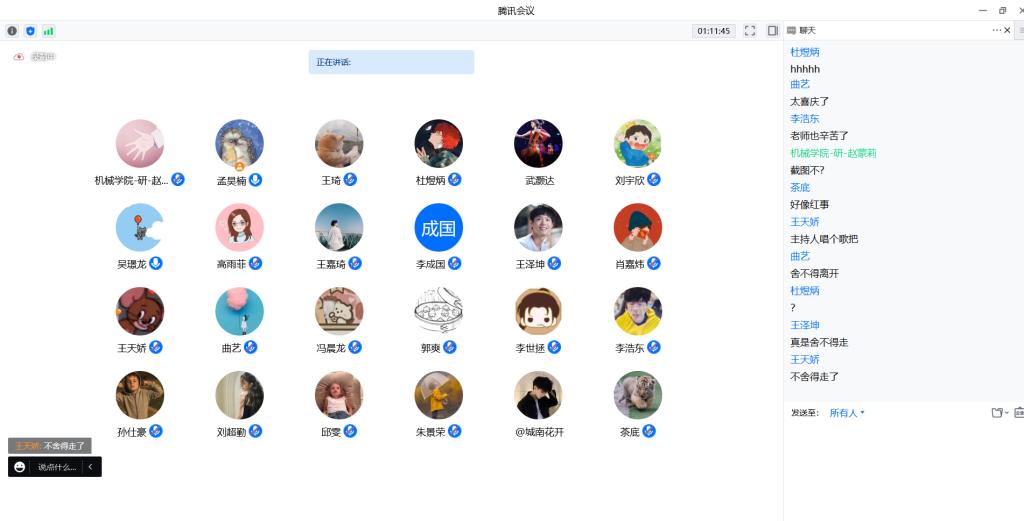Enter full screen mode
1024x521 pixels.
click(750, 31)
